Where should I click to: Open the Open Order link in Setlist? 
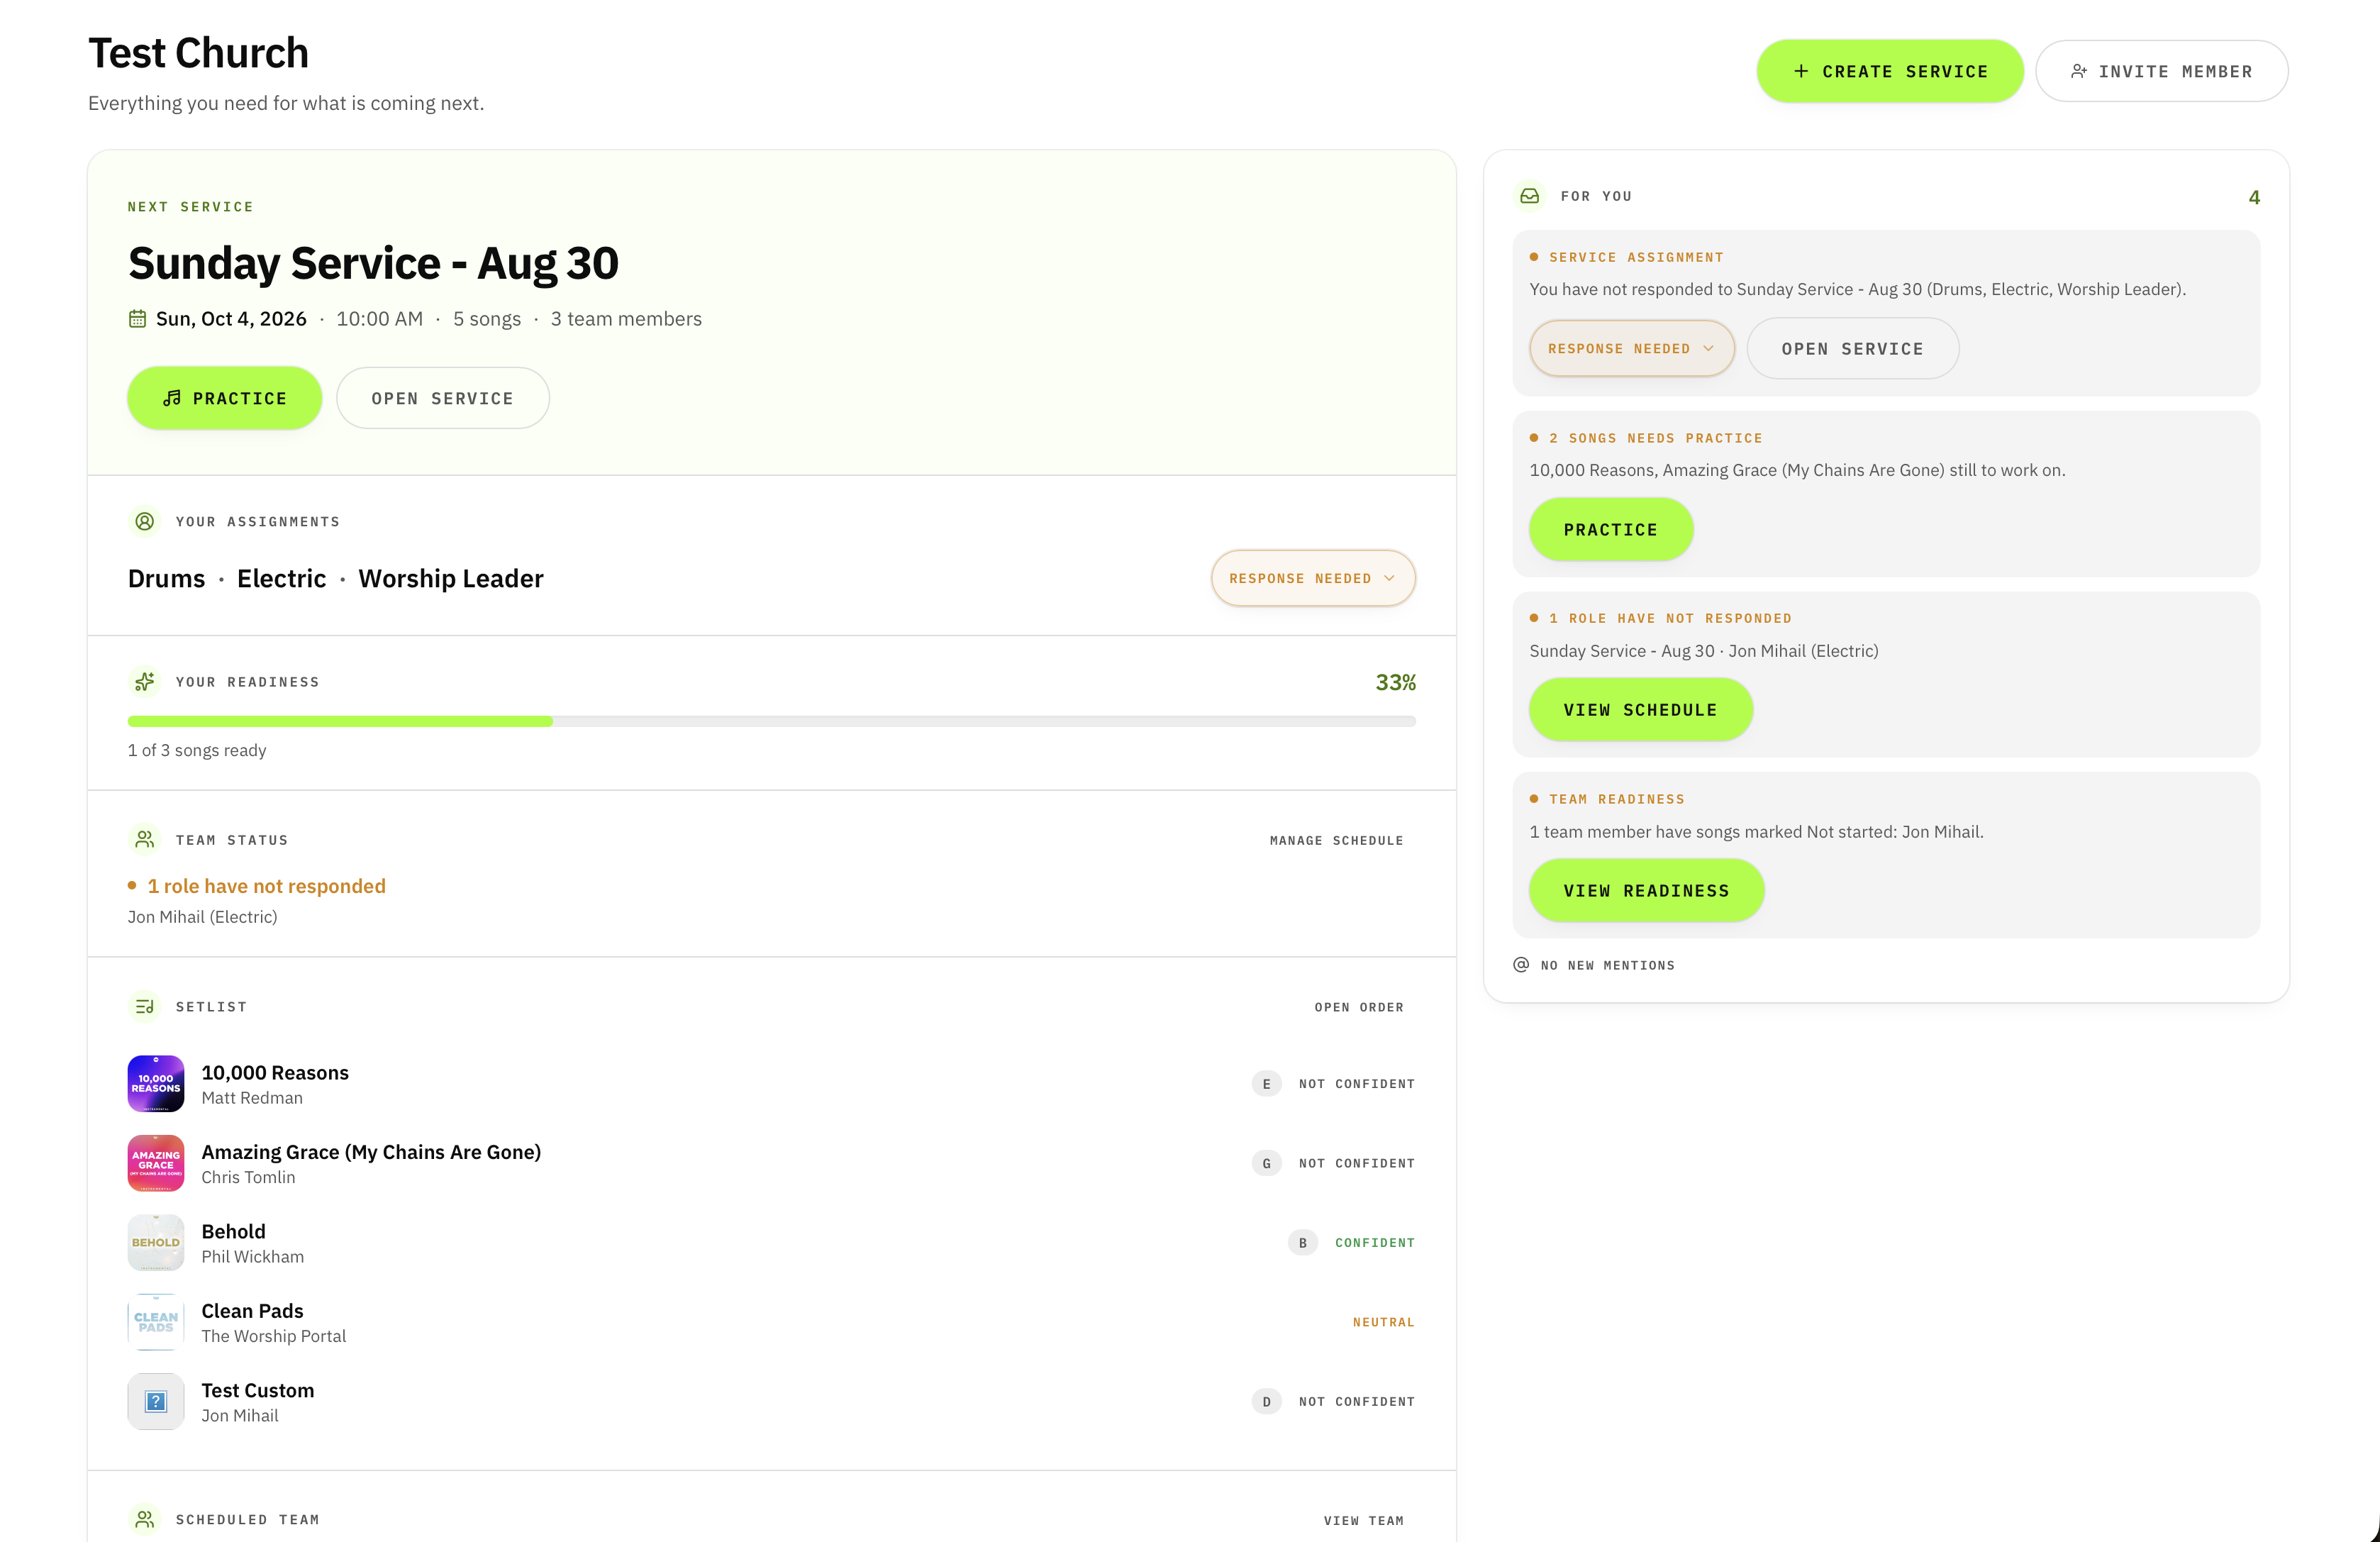1359,1007
